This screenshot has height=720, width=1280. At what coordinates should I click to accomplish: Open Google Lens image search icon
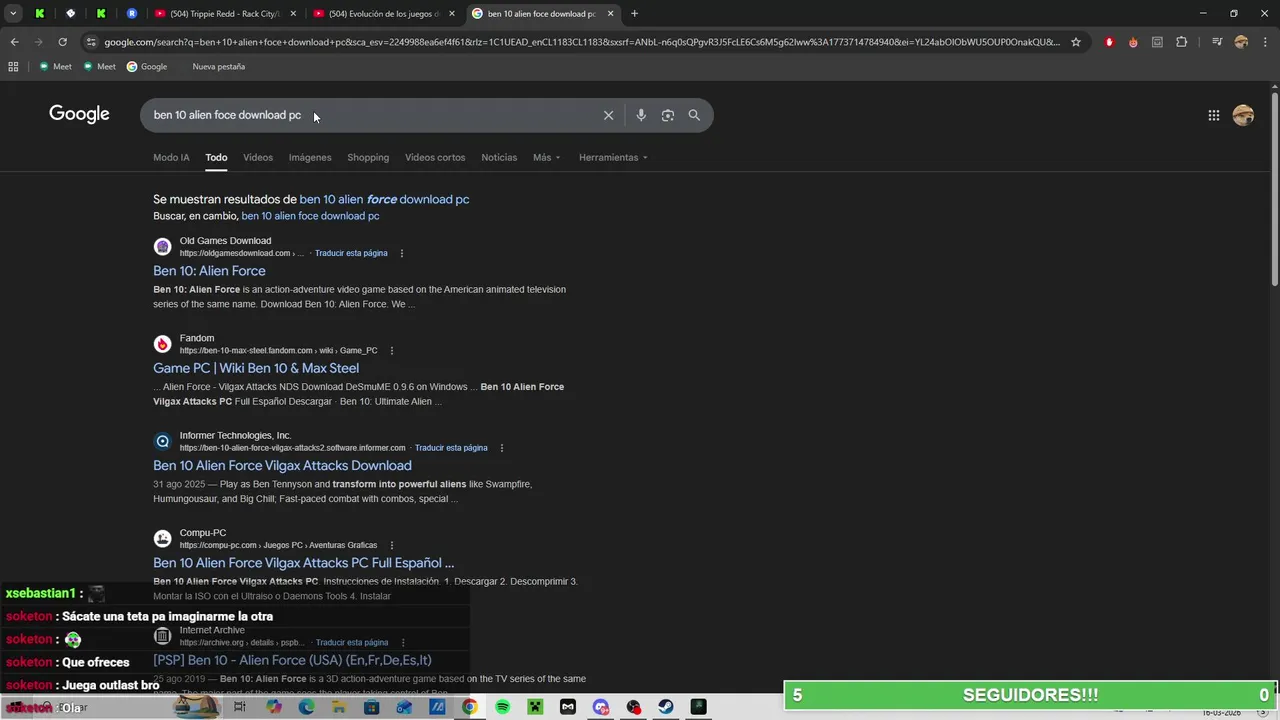tap(668, 115)
